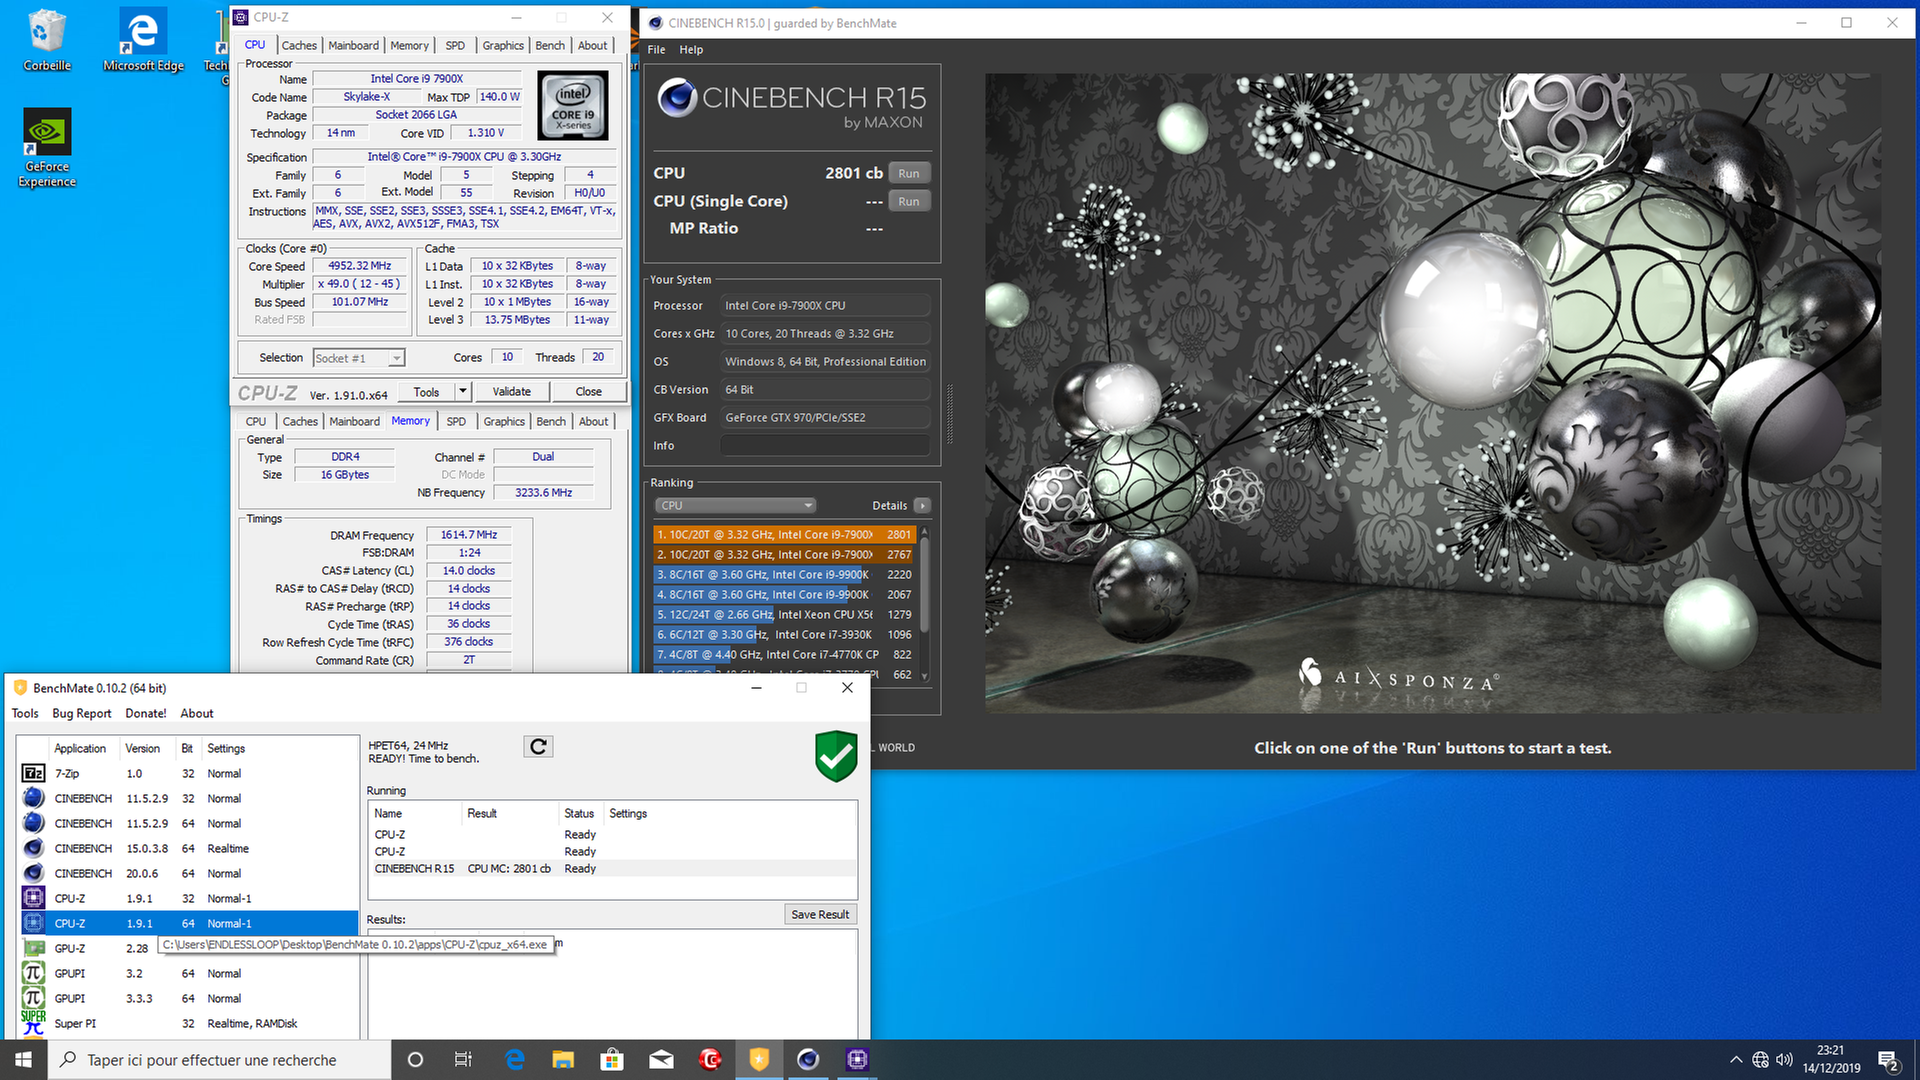Open Windows Start menu
This screenshot has width=1920, height=1080.
(x=23, y=1060)
